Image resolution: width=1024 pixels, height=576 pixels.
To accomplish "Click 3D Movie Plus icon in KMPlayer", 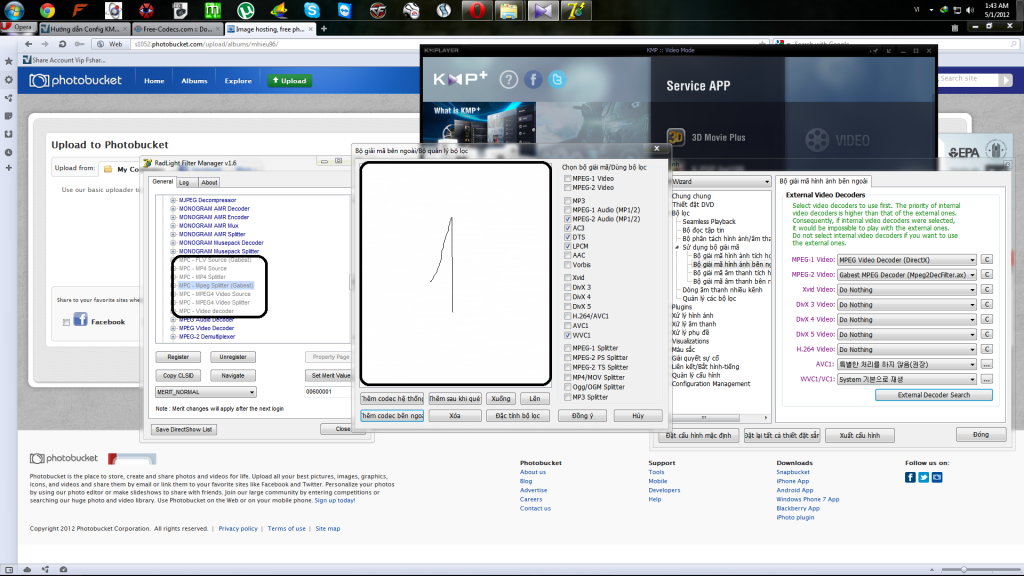I will tap(676, 137).
